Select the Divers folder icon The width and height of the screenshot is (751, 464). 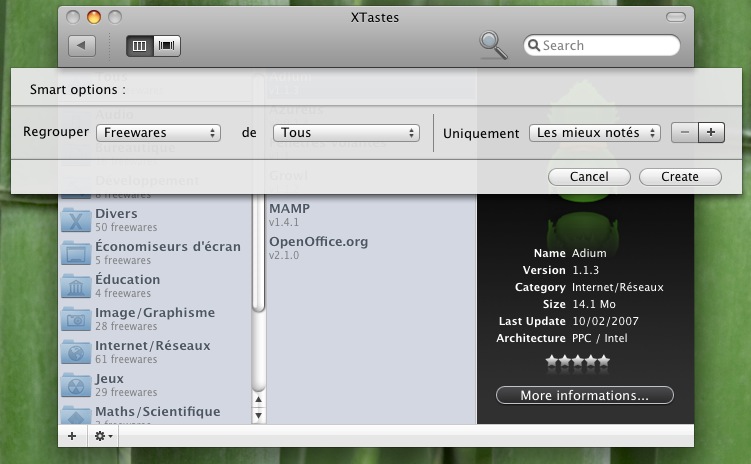[76, 220]
